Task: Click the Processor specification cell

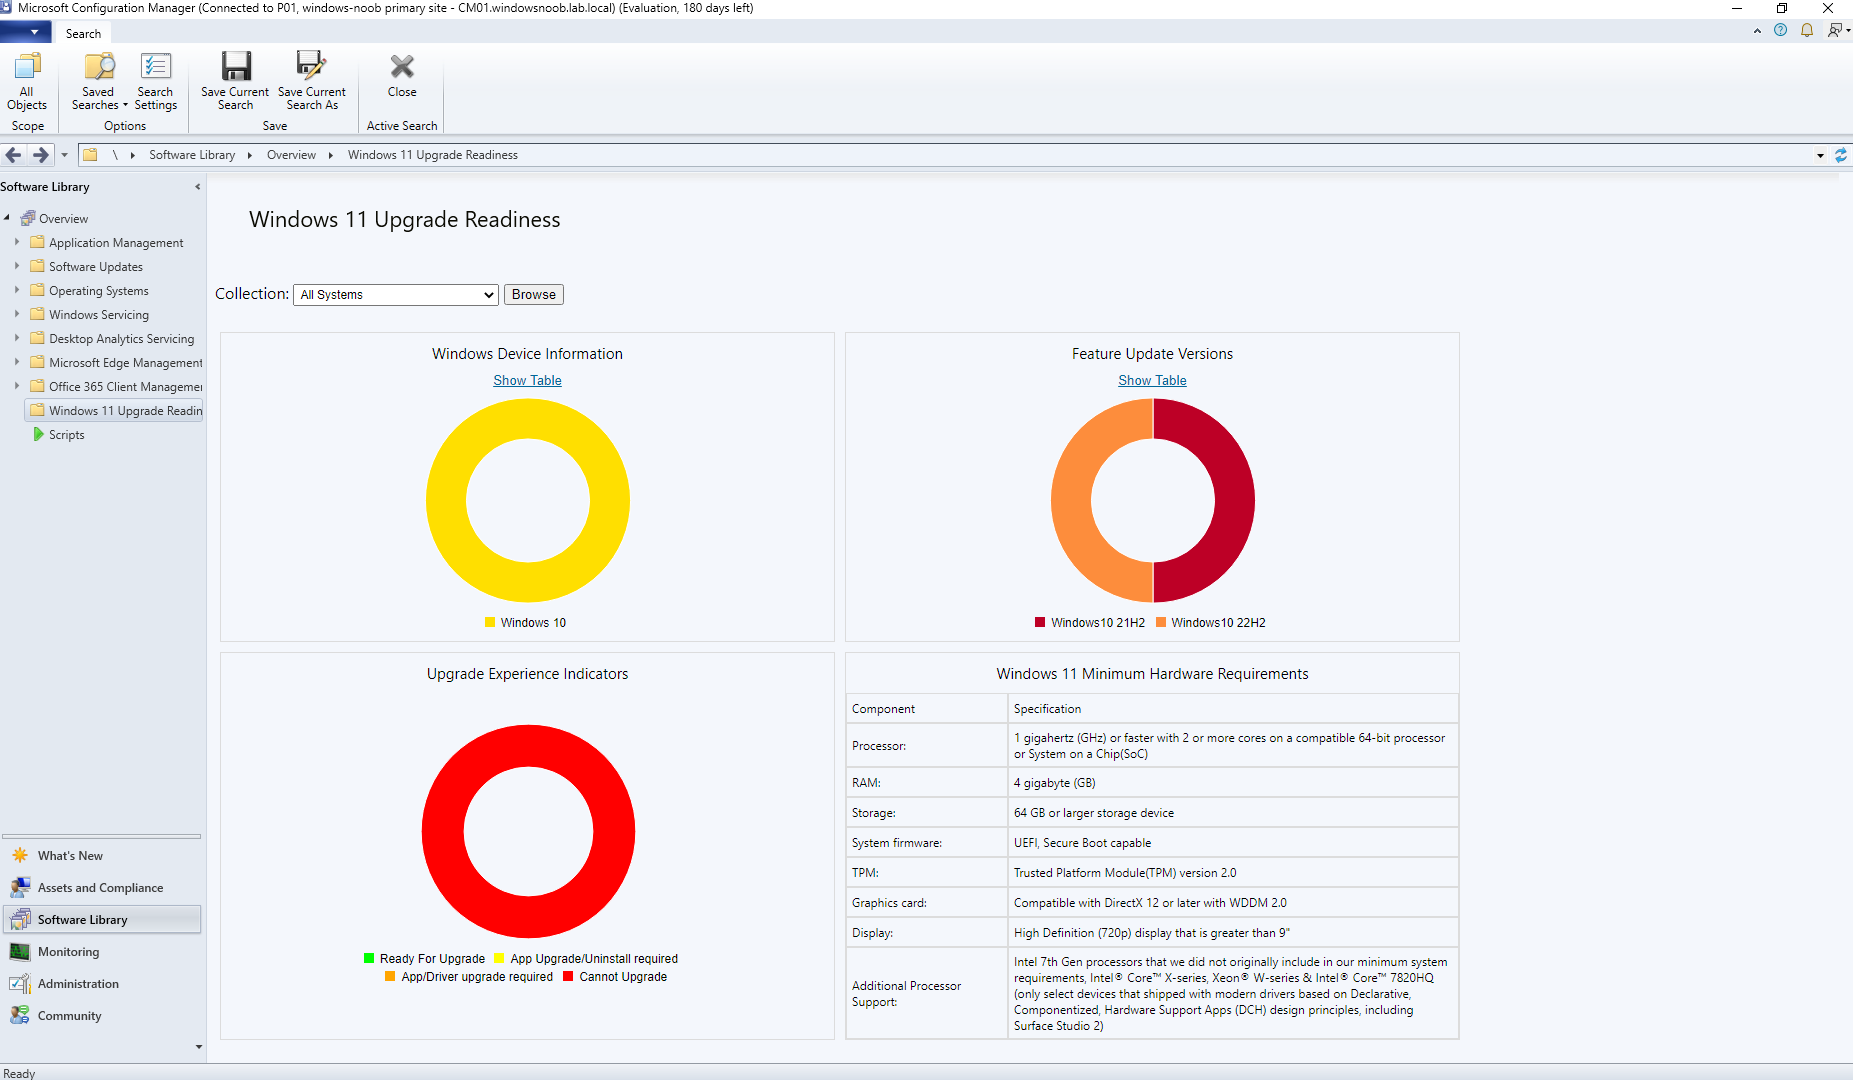Action: [x=1232, y=746]
